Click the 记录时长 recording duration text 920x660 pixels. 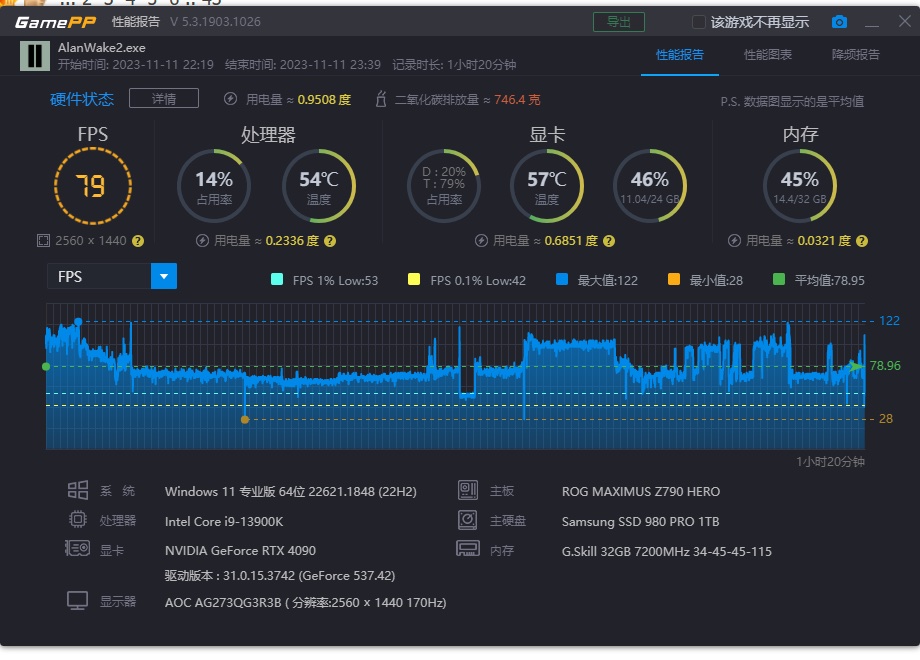[454, 65]
